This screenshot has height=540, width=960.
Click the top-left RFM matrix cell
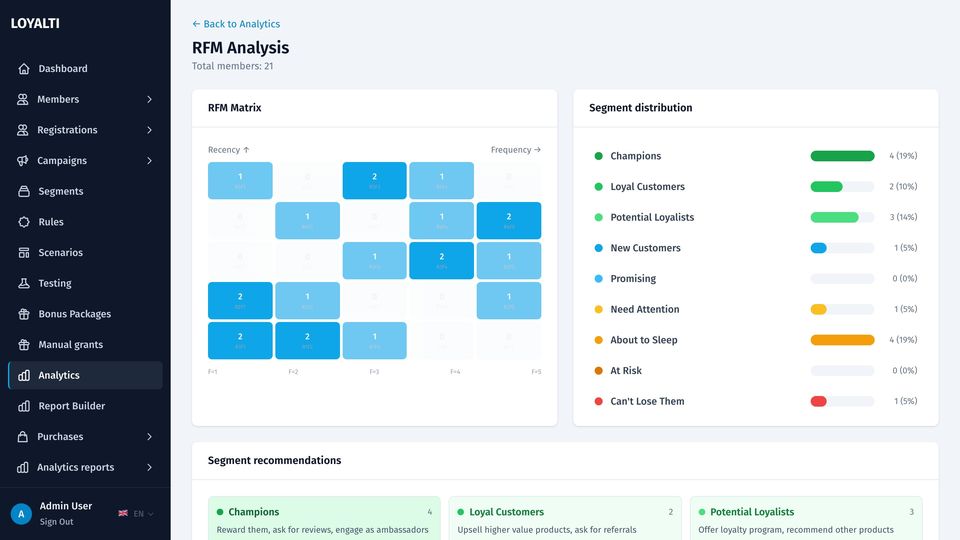point(240,181)
